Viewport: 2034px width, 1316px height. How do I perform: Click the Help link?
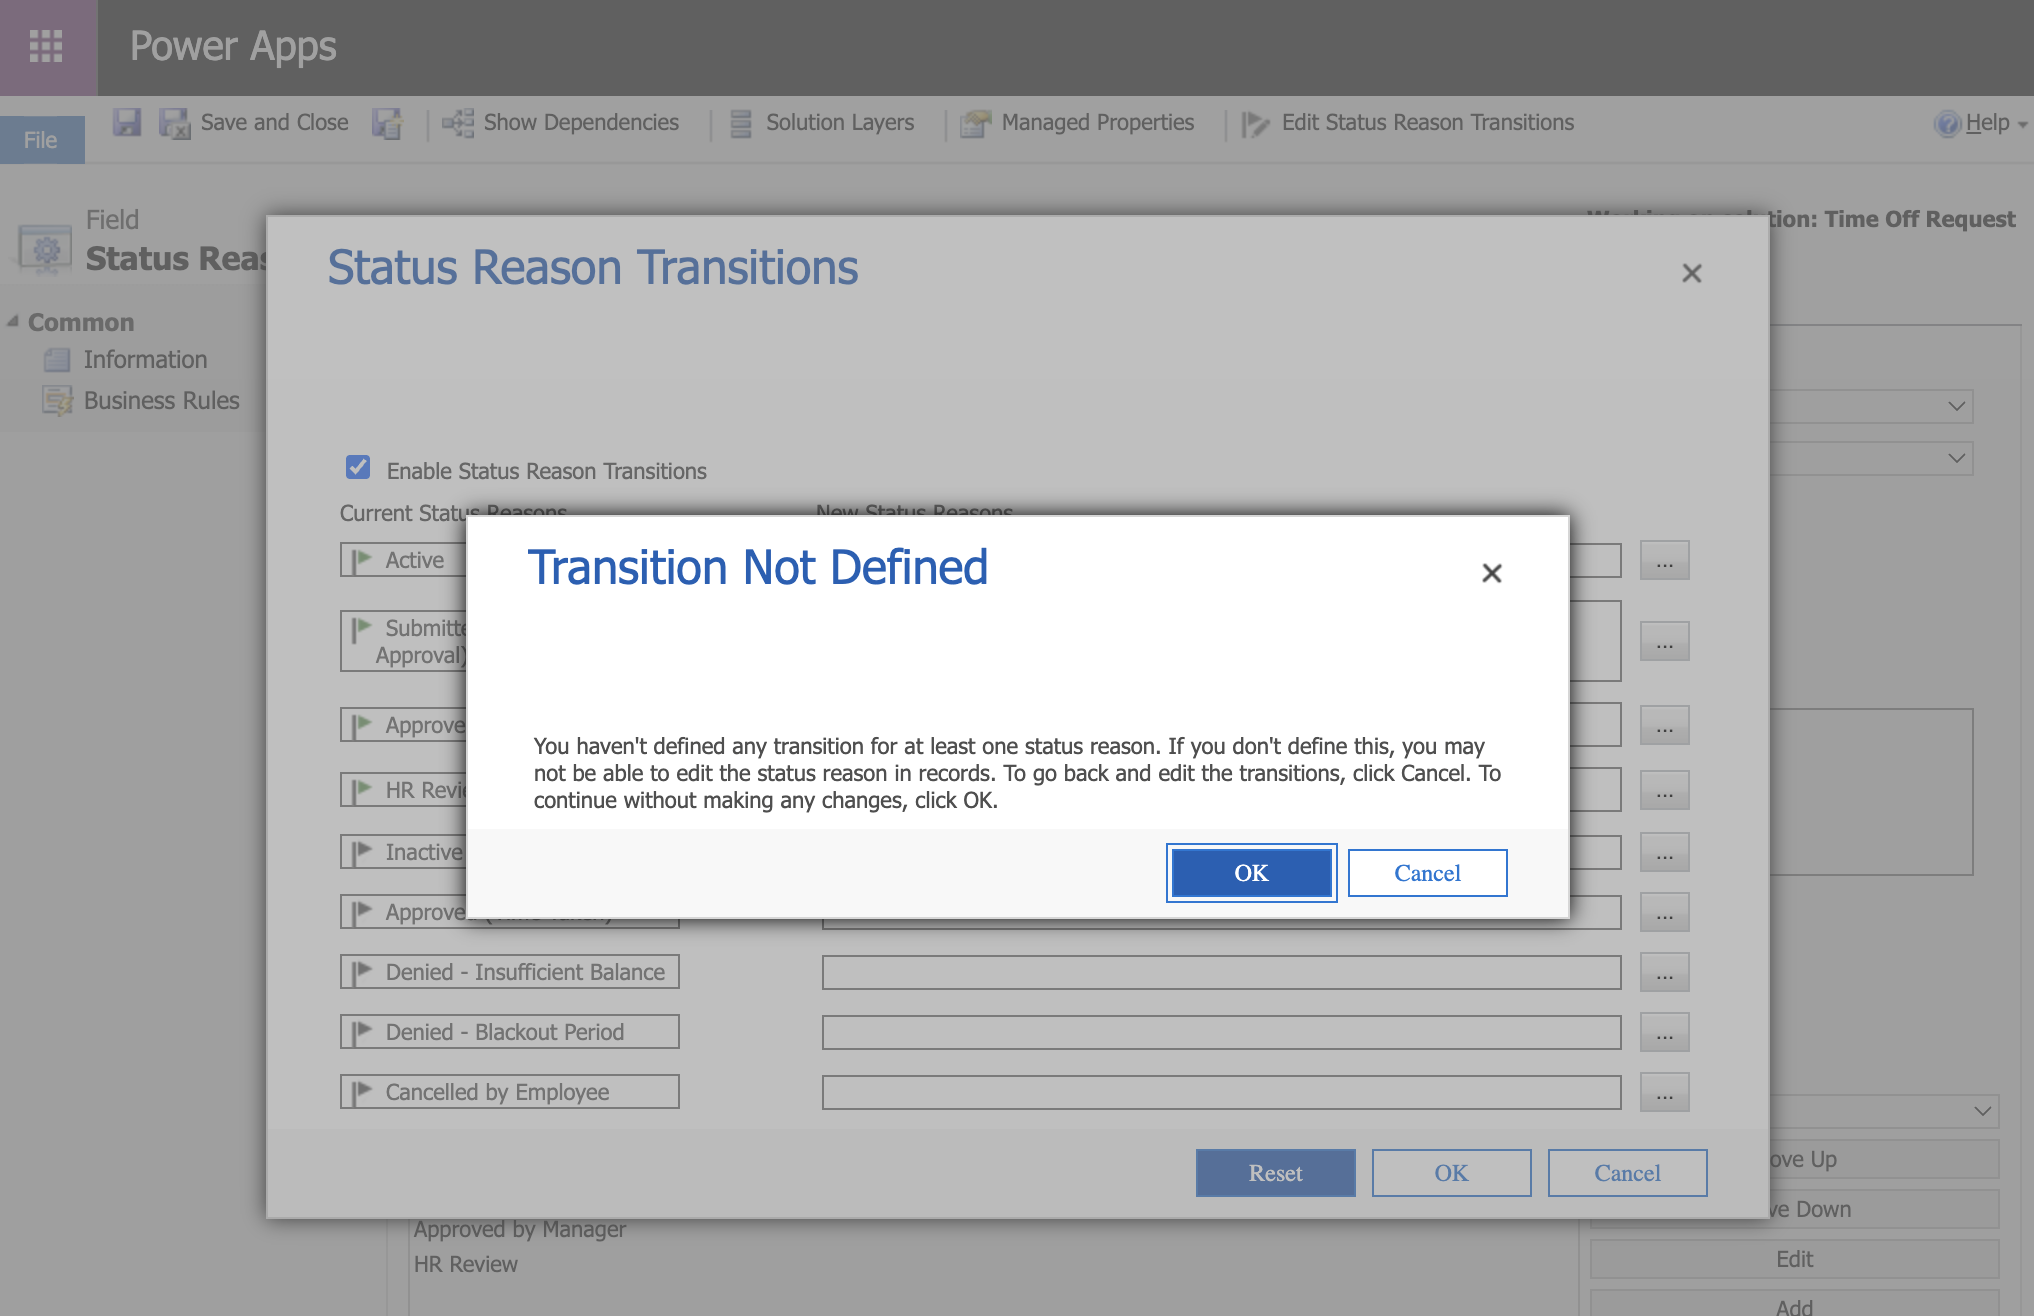(1987, 123)
